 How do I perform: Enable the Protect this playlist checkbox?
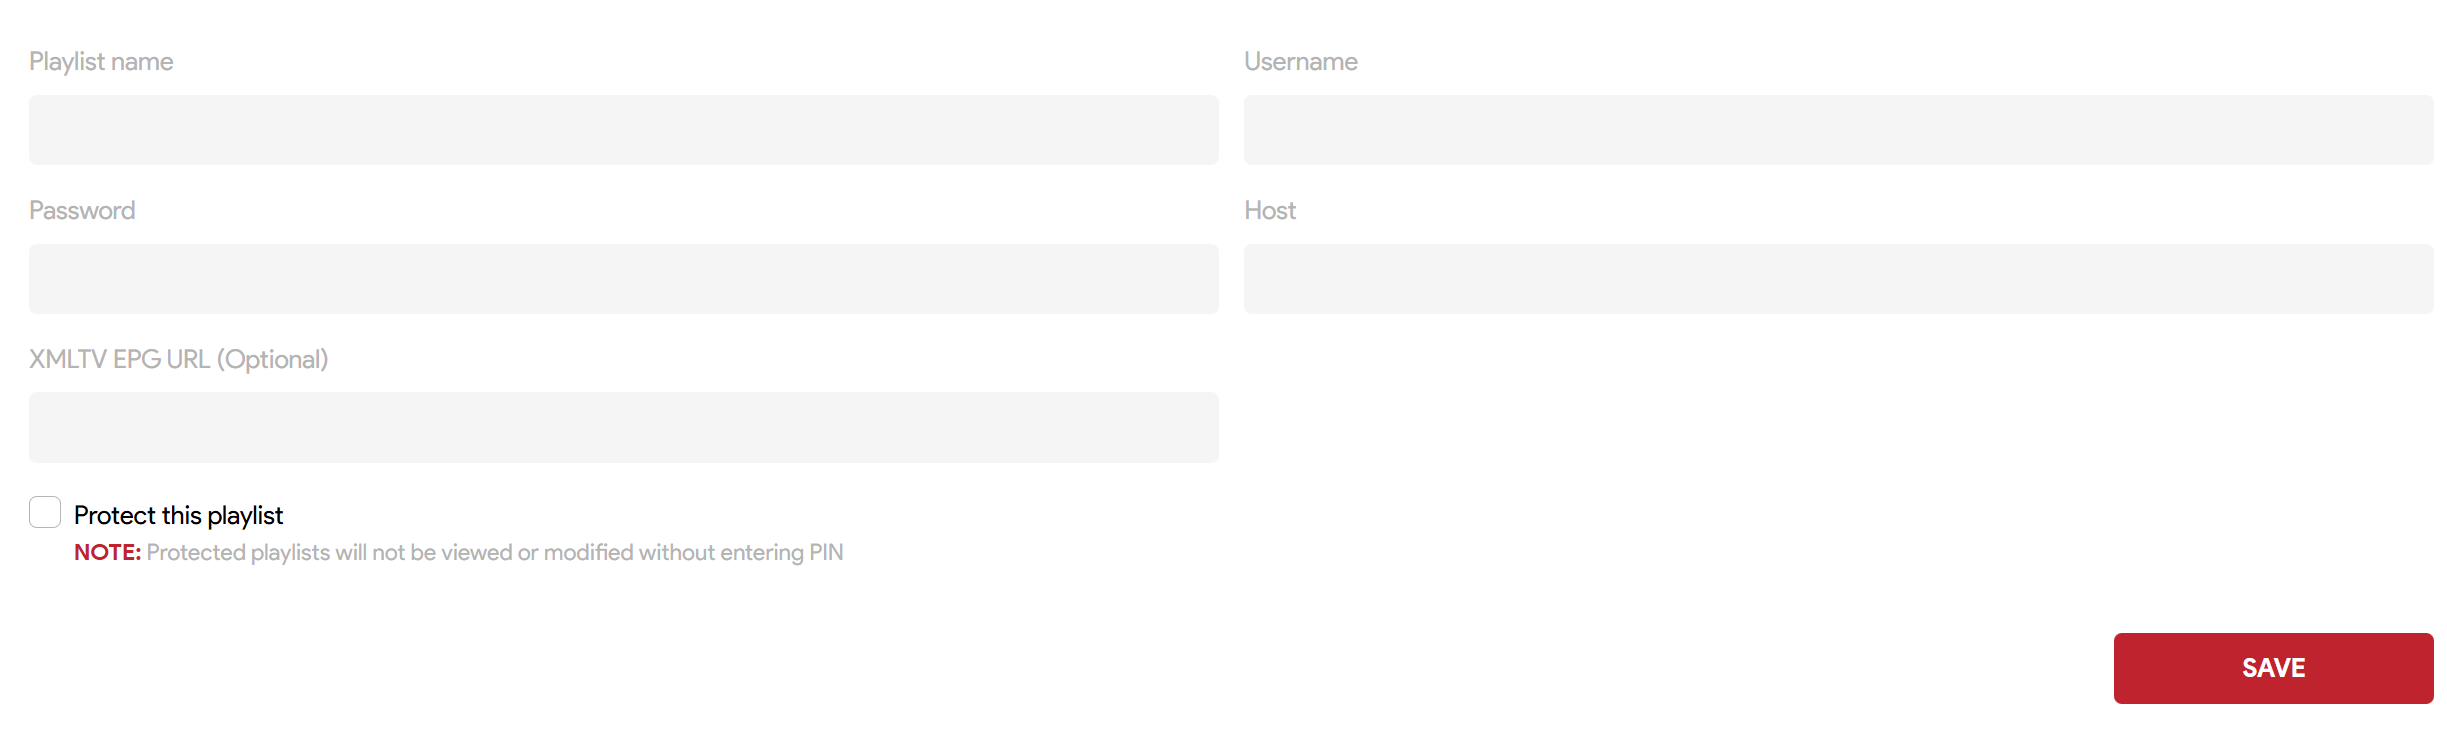pyautogui.click(x=45, y=512)
